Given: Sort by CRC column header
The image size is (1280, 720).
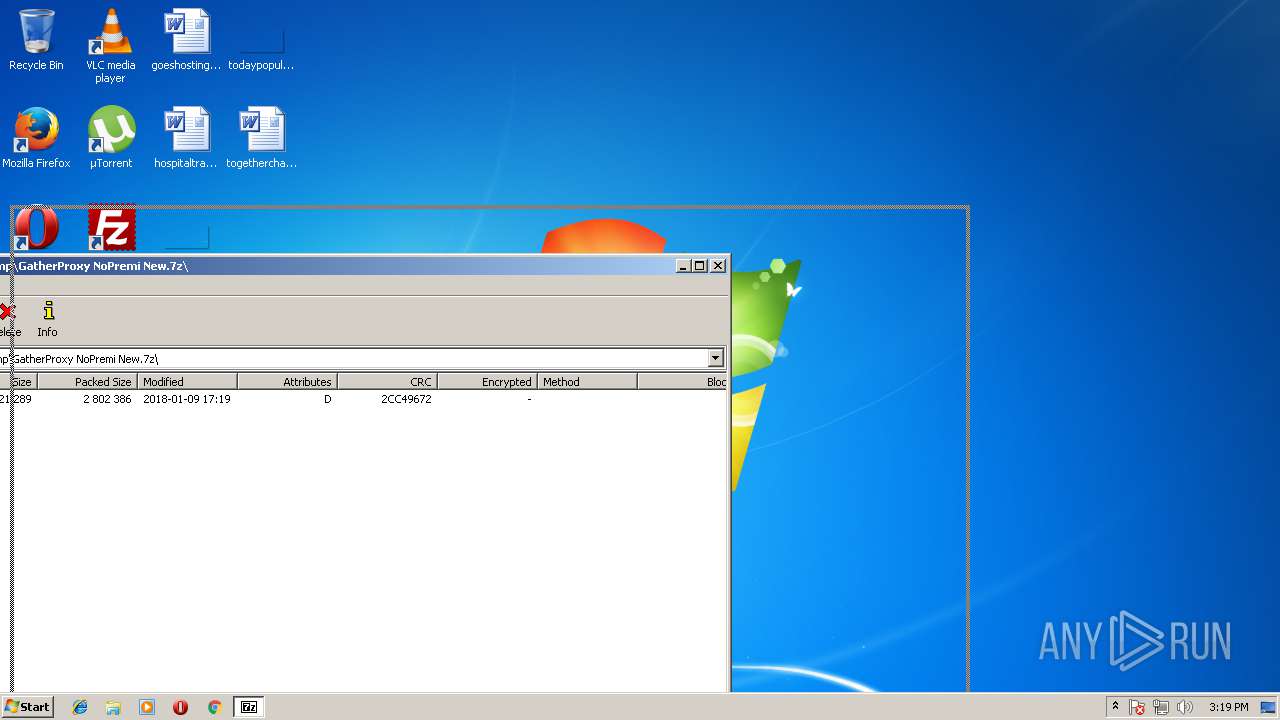Looking at the screenshot, I should 387,382.
